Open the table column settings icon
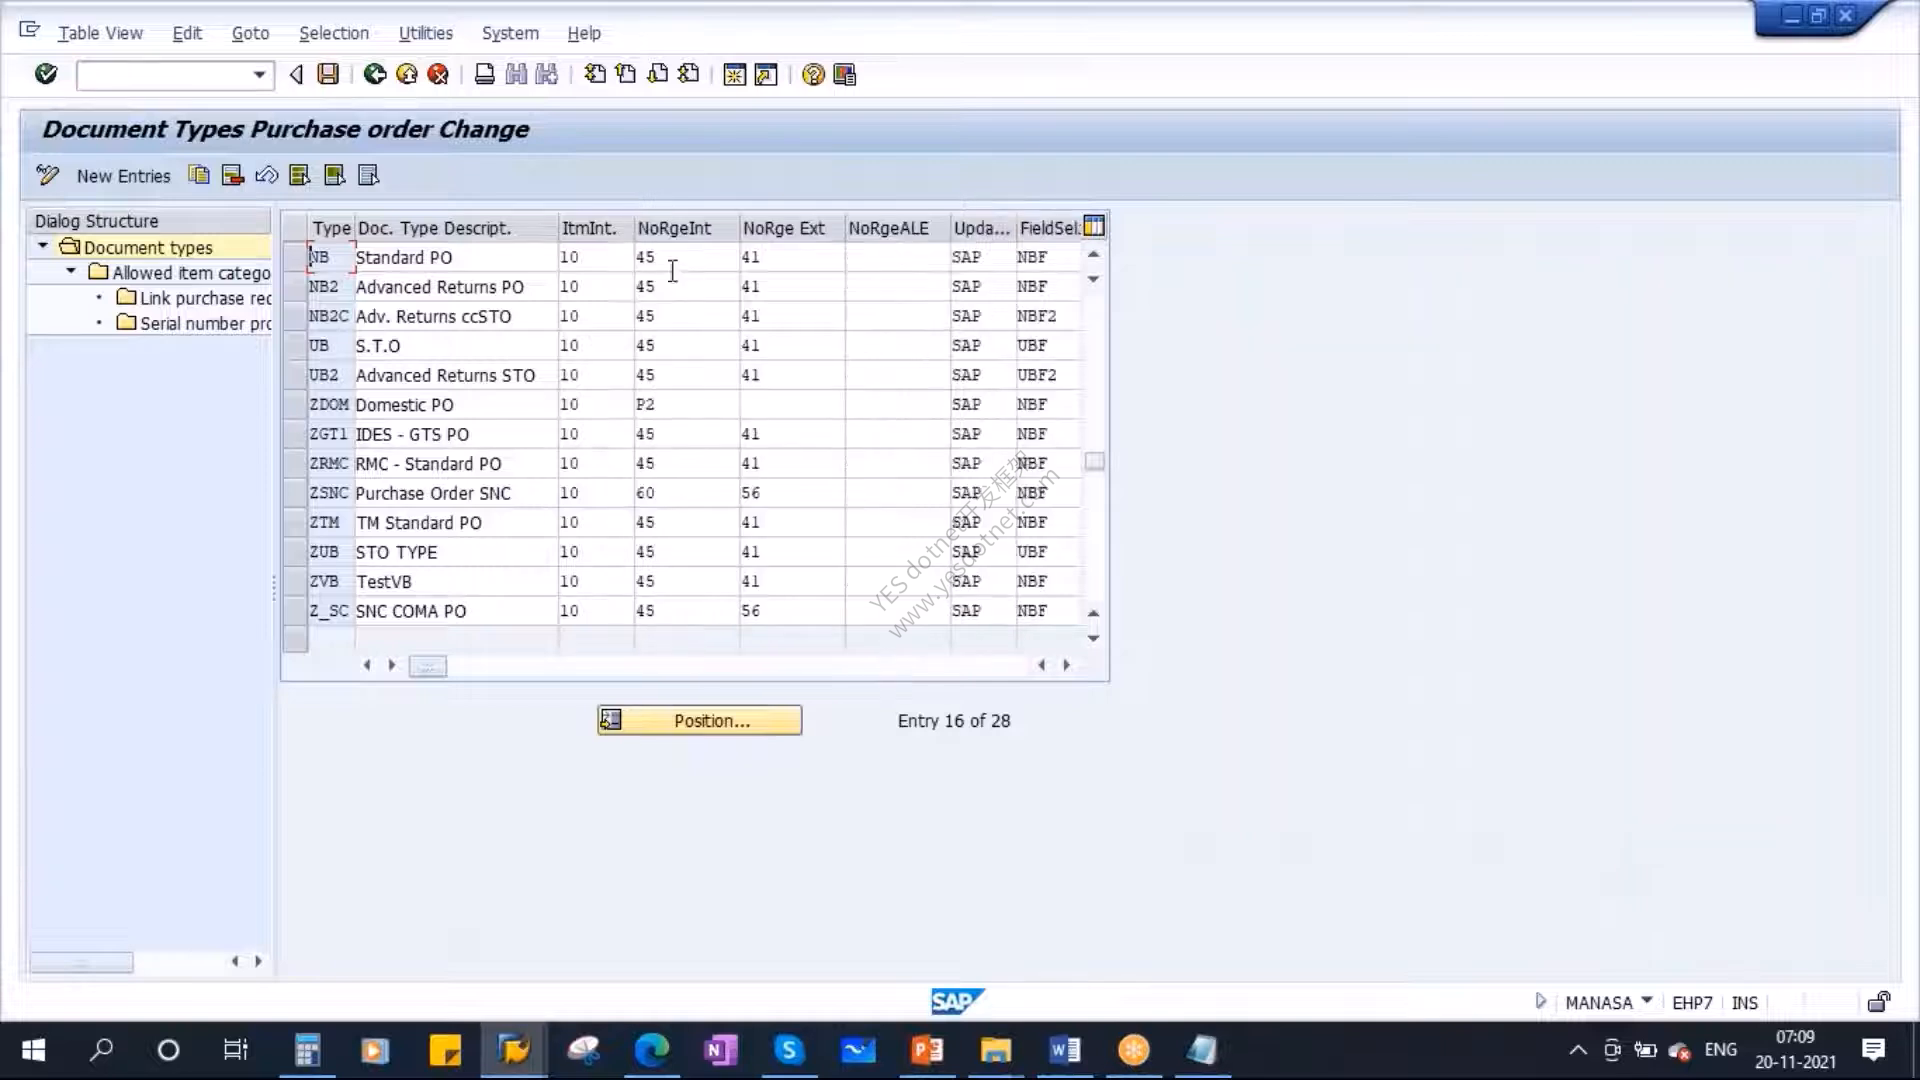 [x=1094, y=227]
